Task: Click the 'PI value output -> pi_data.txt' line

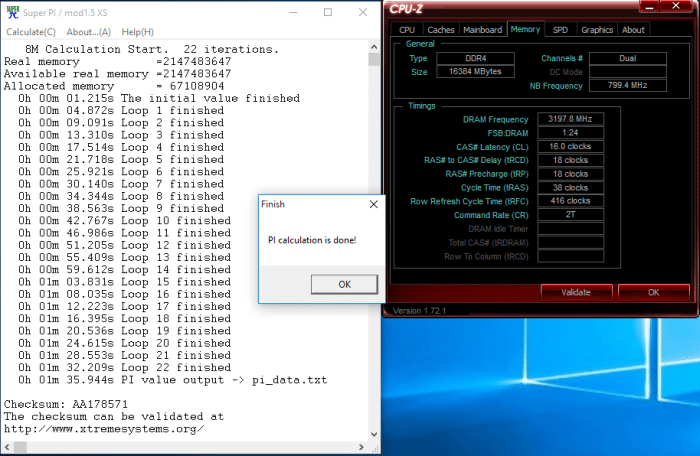Action: pos(173,380)
